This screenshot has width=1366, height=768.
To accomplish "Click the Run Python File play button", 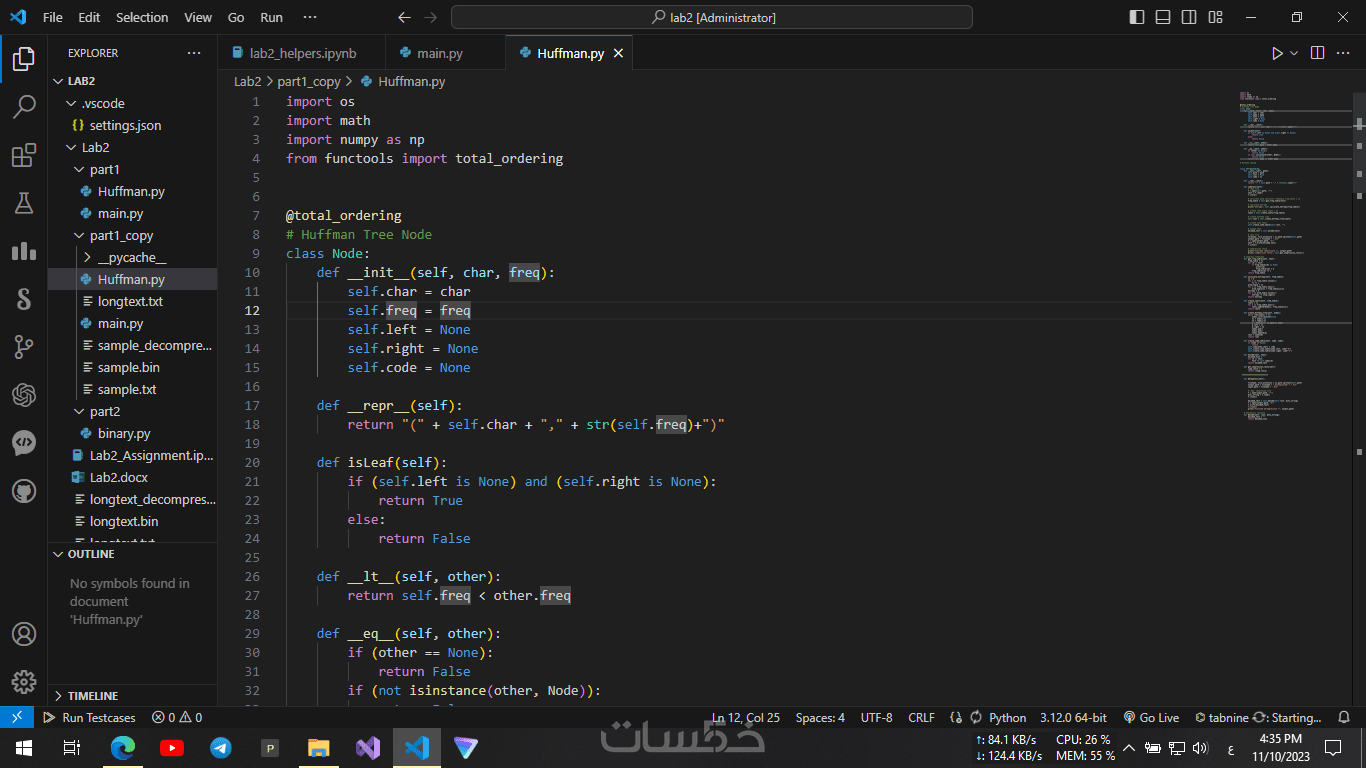I will pyautogui.click(x=1277, y=54).
